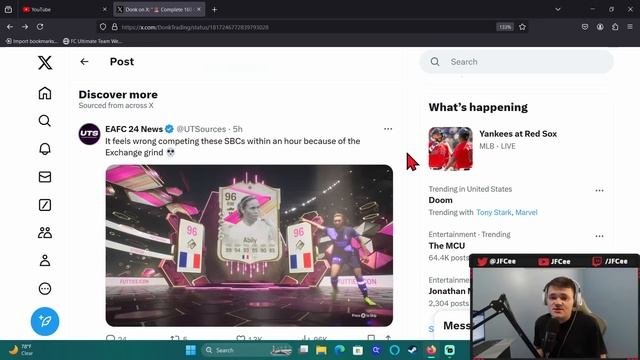640x360 pixels.
Task: Click the browser back arrow
Action: 10,27
